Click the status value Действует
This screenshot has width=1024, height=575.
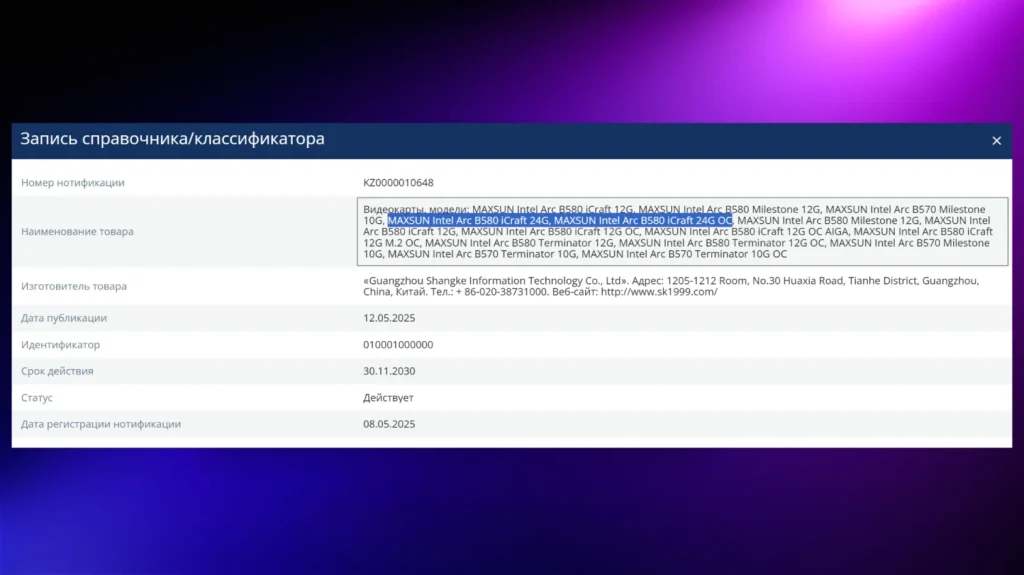[x=389, y=397]
